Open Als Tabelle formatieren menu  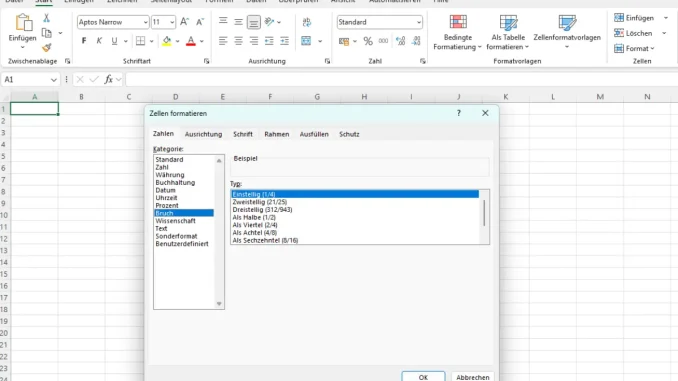click(508, 32)
